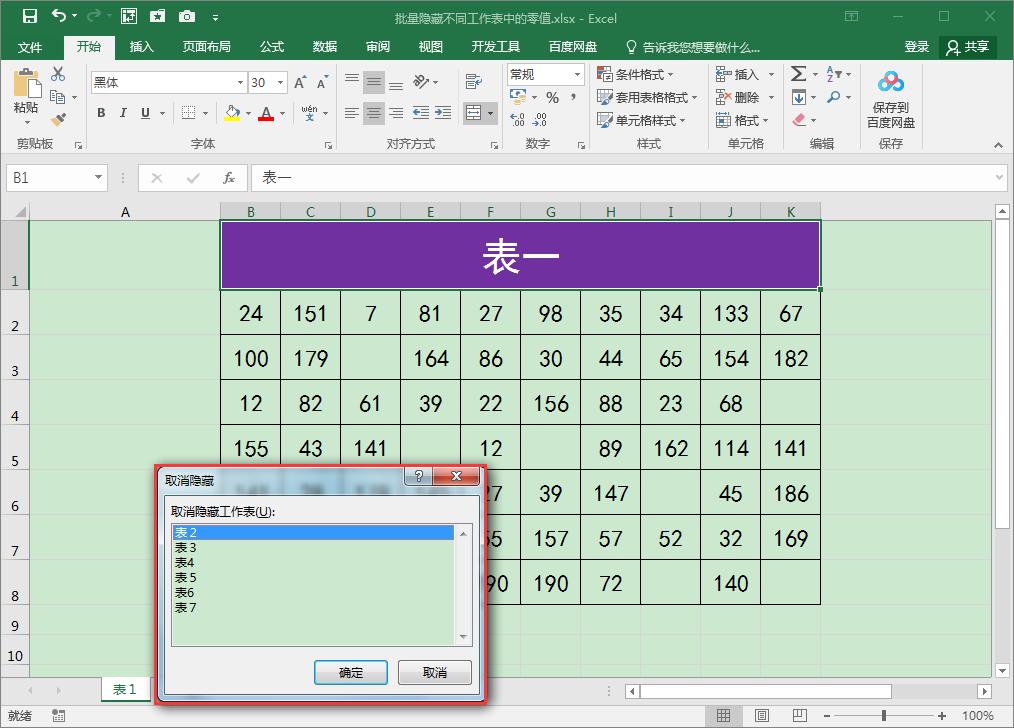Open the font name dropdown
Screen dimensions: 1014x728
tap(238, 82)
